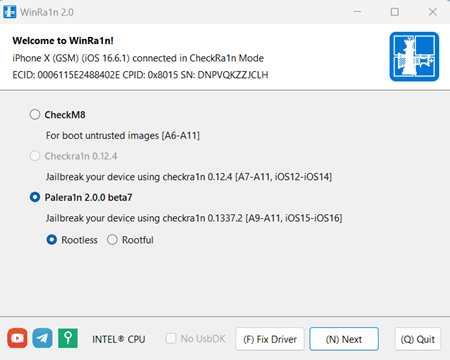The height and width of the screenshot is (360, 450).
Task: Maximize the WinRa1n window
Action: pos(395,12)
